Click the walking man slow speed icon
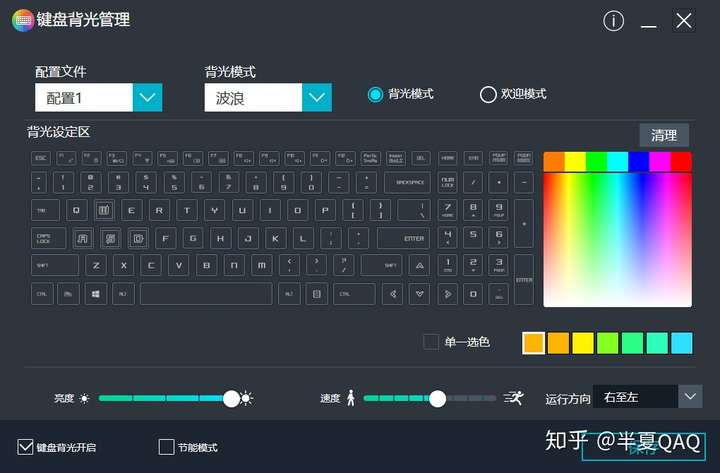Screen dimensions: 720x473 click(x=350, y=398)
